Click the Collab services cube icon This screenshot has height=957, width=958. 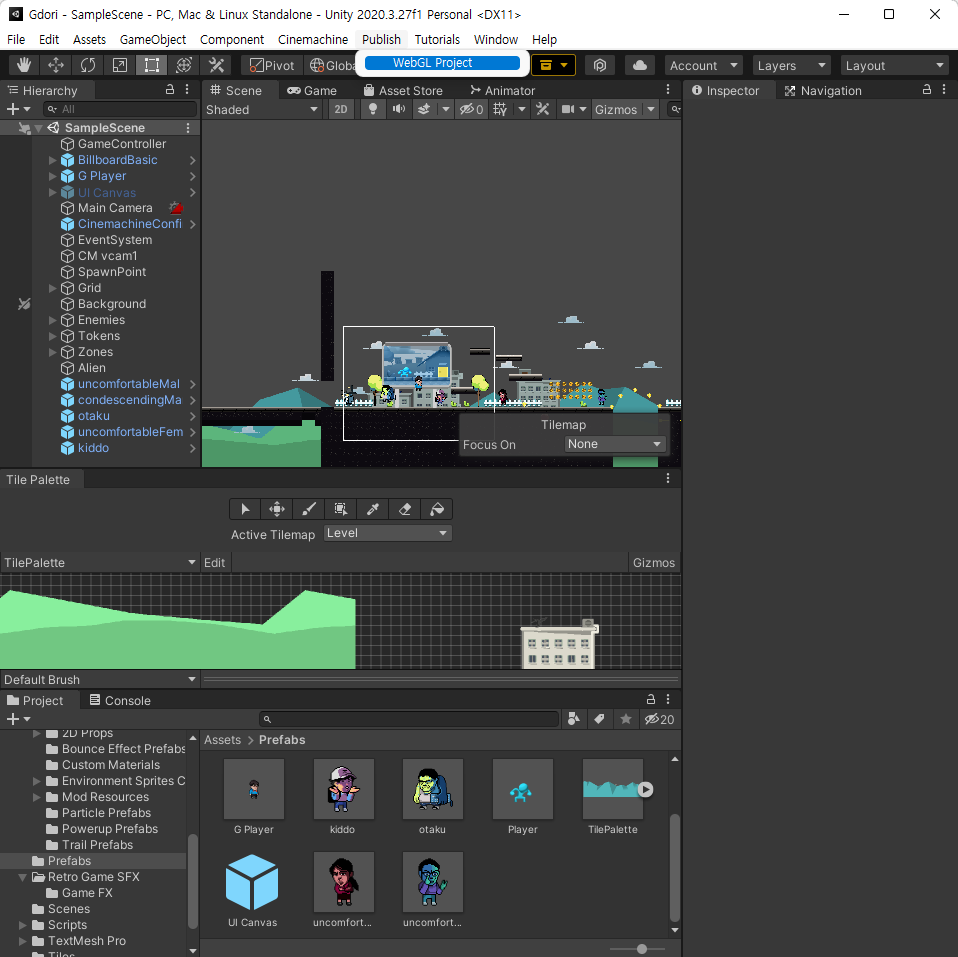click(x=600, y=65)
